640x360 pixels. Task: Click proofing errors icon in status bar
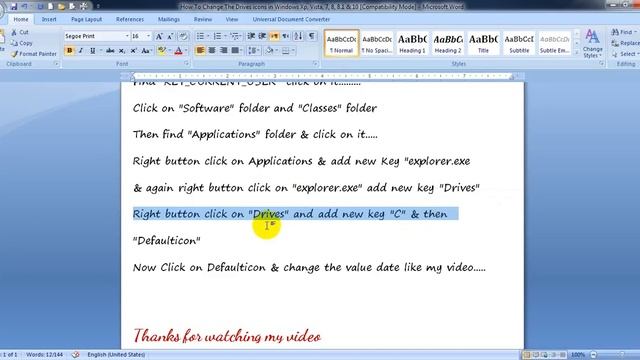click(x=76, y=355)
